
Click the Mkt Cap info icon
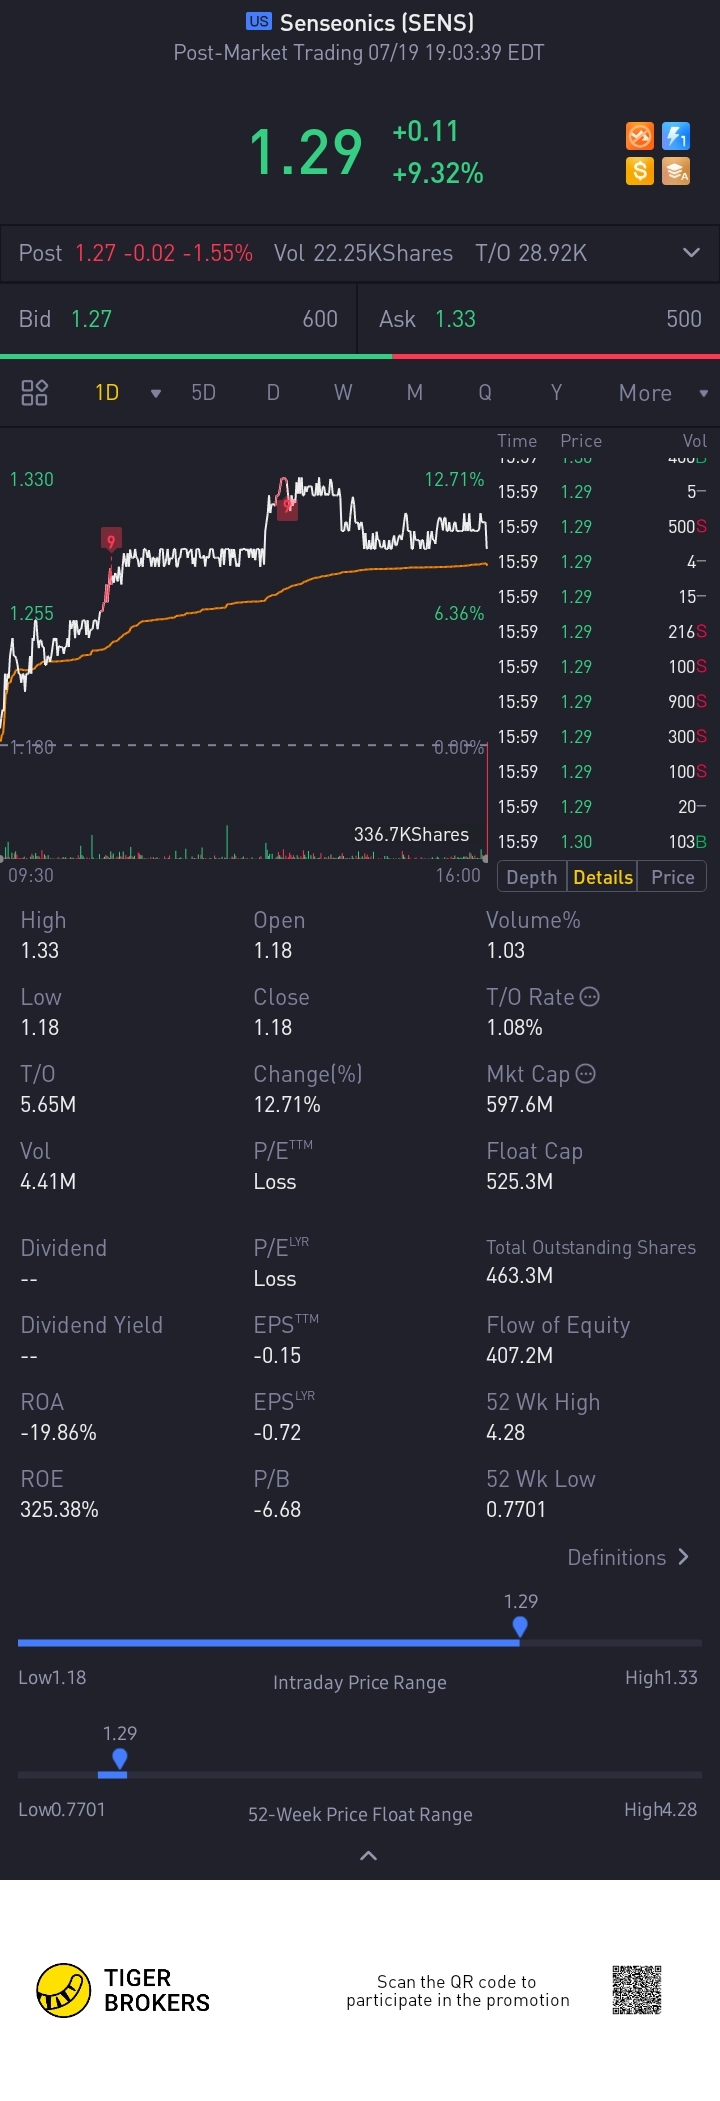click(586, 1073)
